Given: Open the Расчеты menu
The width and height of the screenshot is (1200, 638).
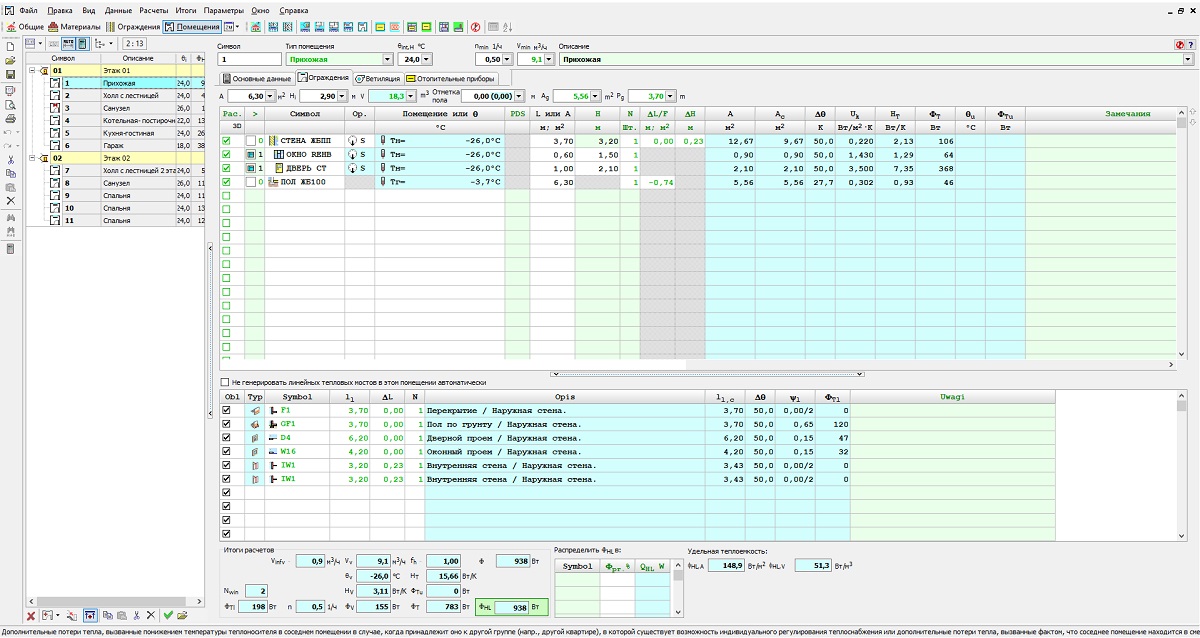Looking at the screenshot, I should coord(153,9).
